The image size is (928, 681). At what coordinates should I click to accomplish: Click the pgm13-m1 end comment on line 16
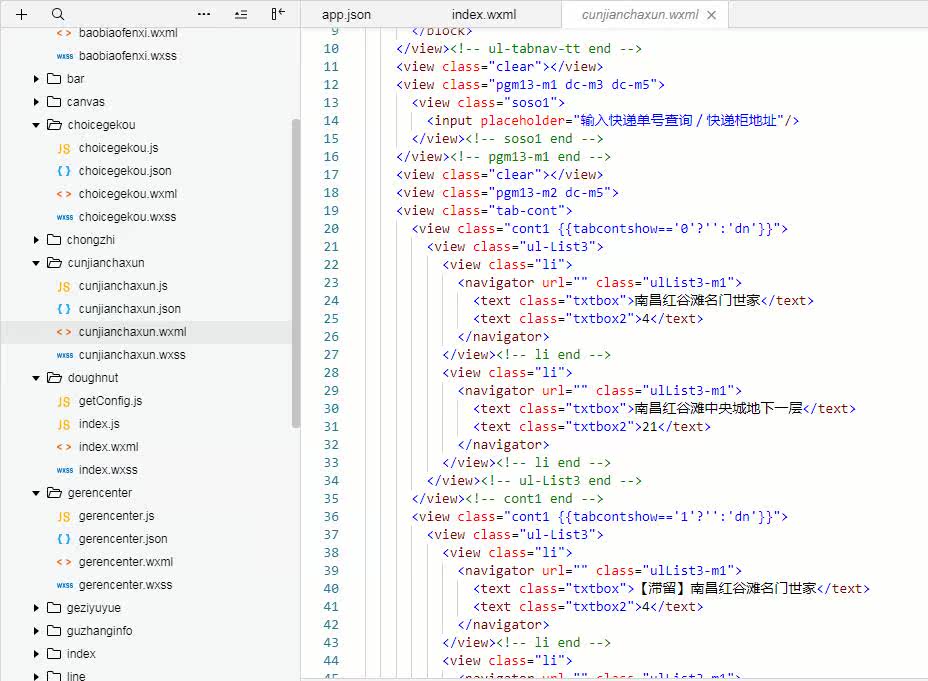(530, 157)
